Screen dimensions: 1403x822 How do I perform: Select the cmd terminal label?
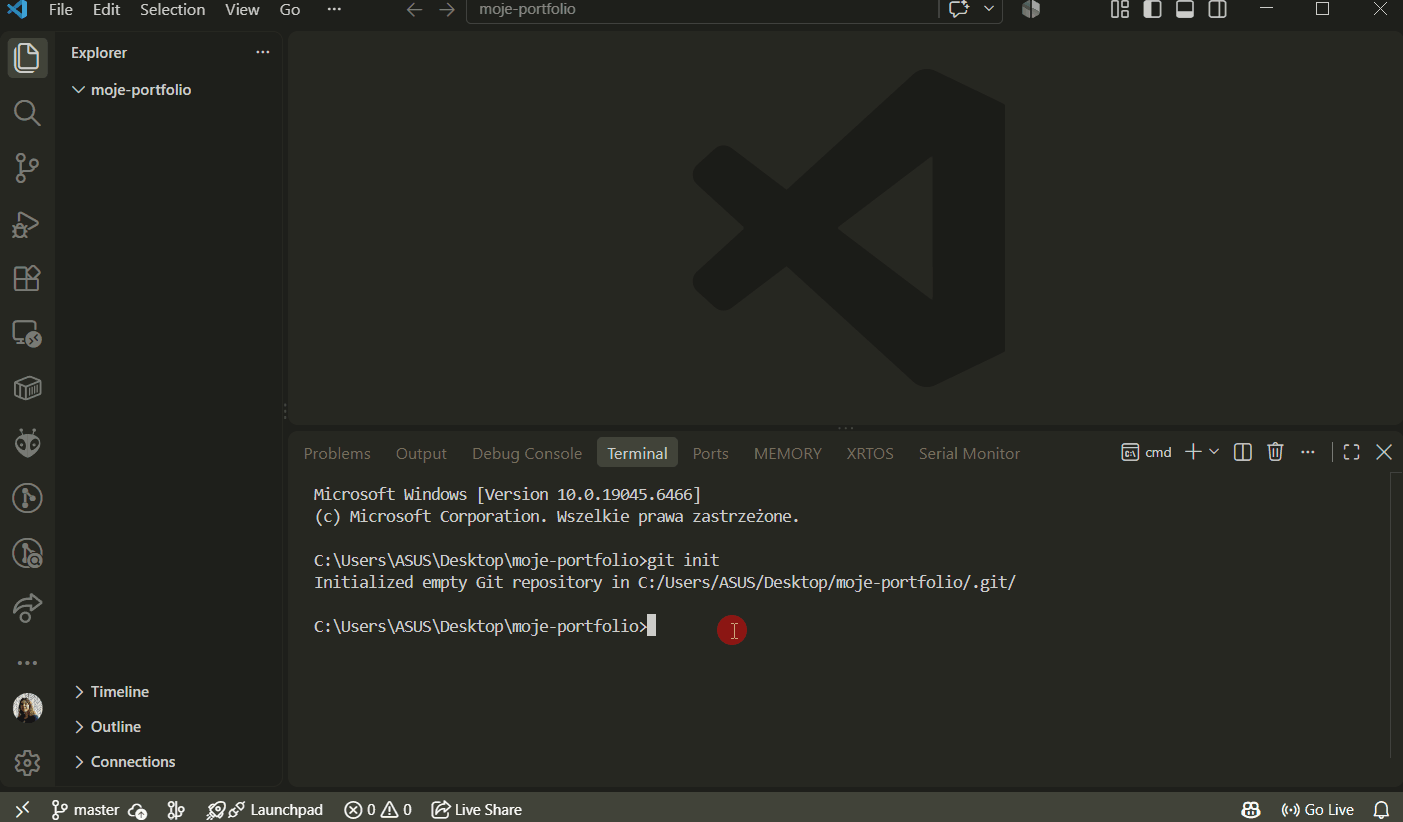1146,452
